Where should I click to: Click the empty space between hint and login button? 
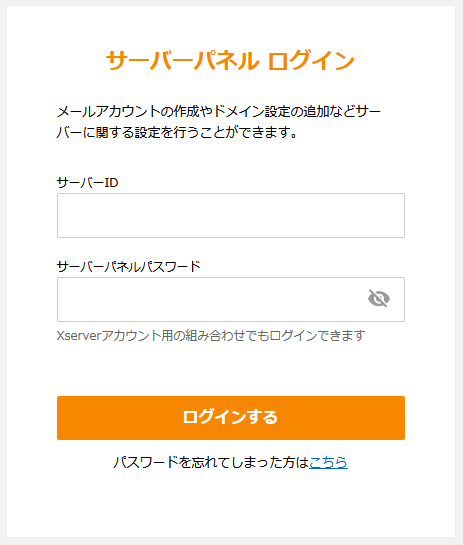pyautogui.click(x=231, y=369)
